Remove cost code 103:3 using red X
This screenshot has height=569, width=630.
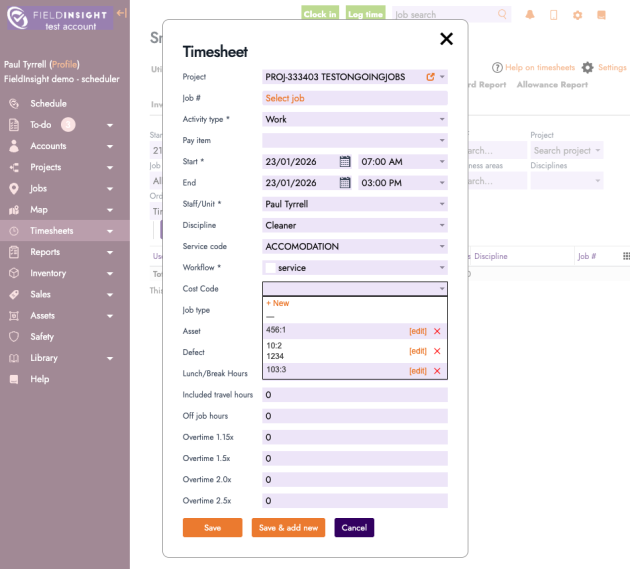437,371
